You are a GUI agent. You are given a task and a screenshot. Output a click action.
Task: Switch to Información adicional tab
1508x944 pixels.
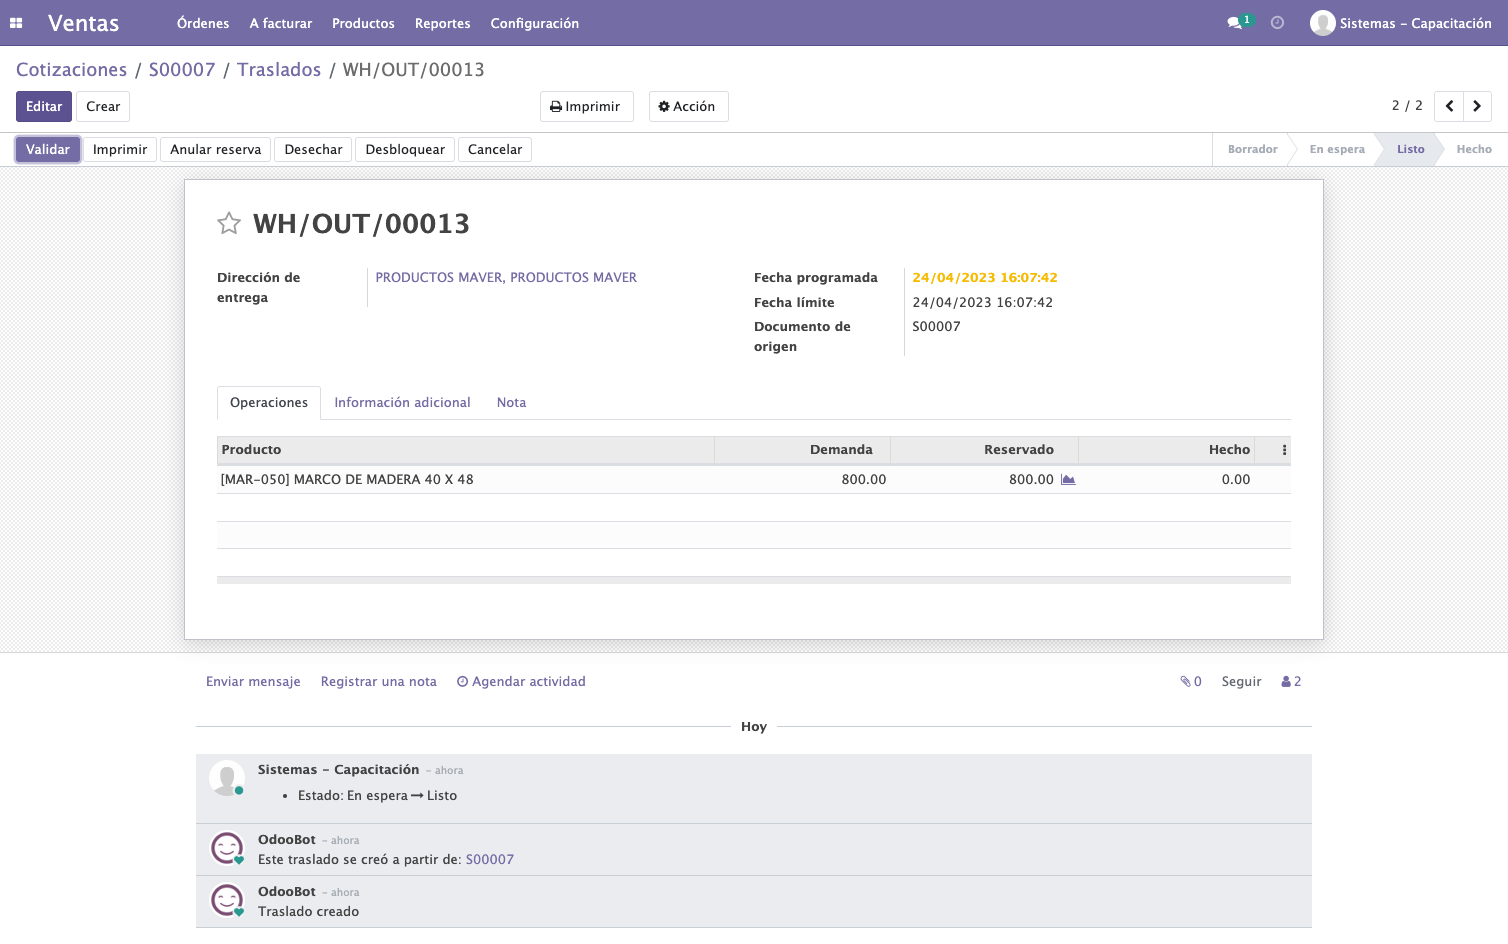click(x=402, y=403)
